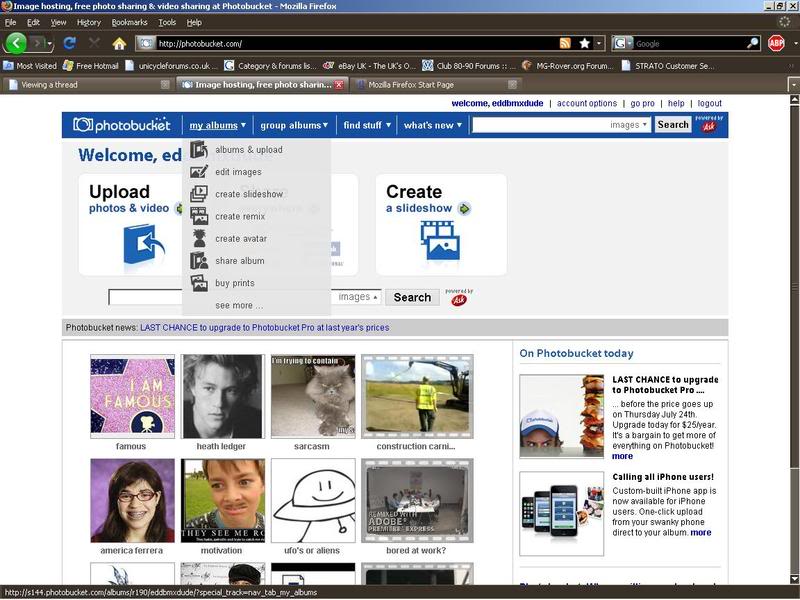Switch to Mozilla Firefox Start Page tab
This screenshot has height=600, width=800.
point(435,85)
